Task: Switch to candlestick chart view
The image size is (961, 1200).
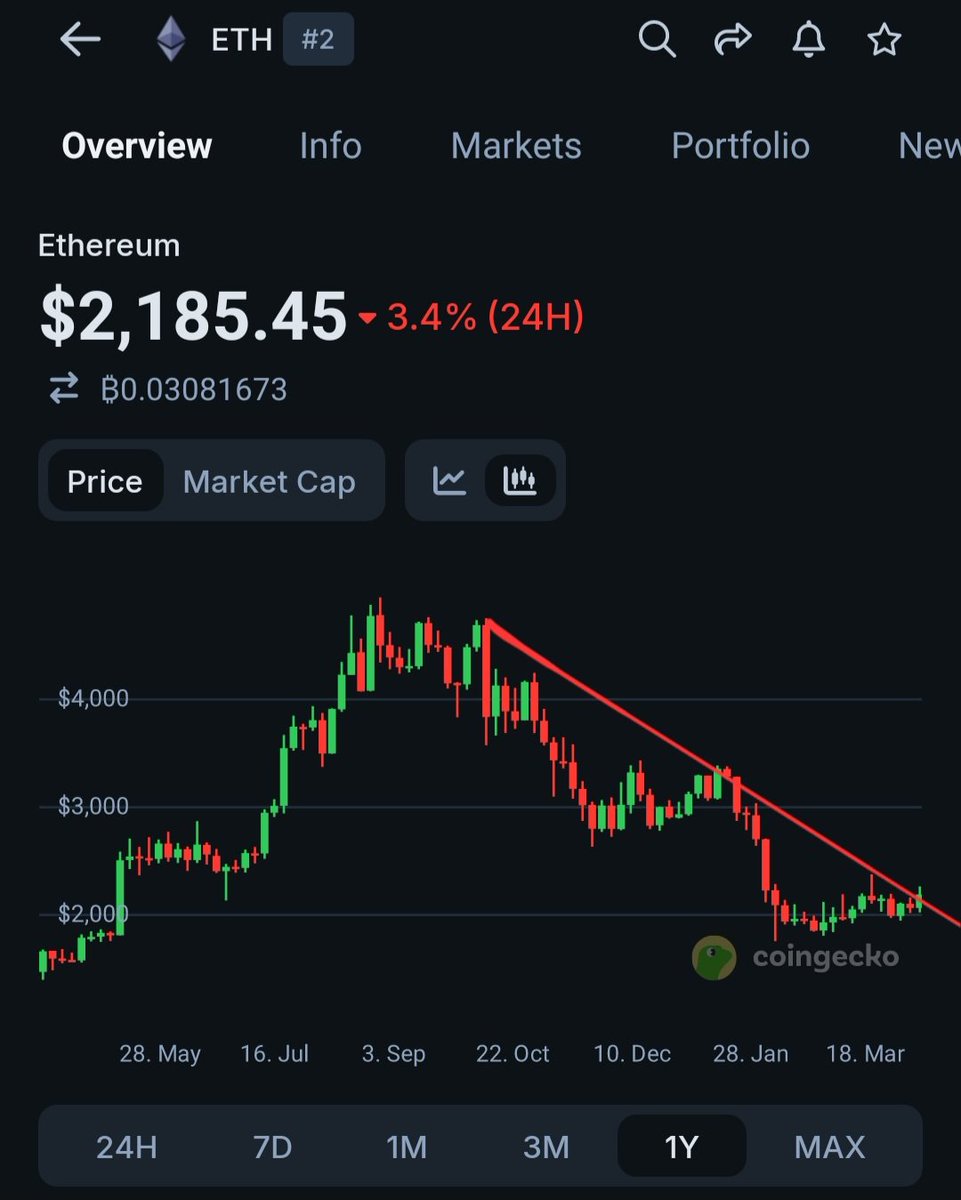Action: coord(520,481)
